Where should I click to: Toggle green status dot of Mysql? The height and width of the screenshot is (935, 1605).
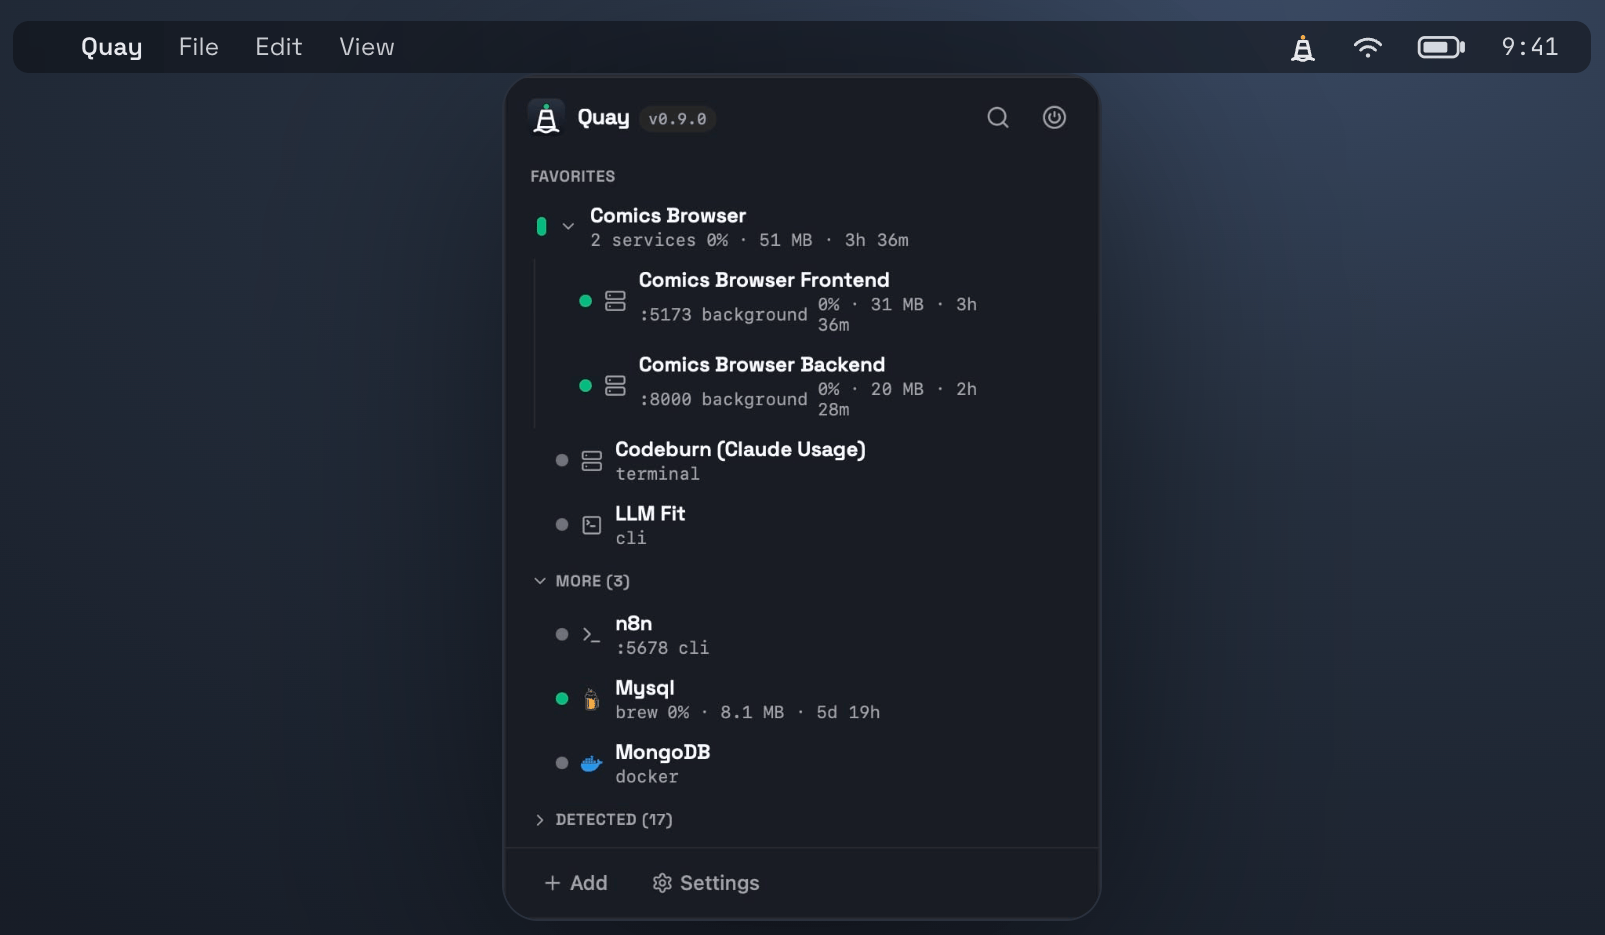point(561,699)
